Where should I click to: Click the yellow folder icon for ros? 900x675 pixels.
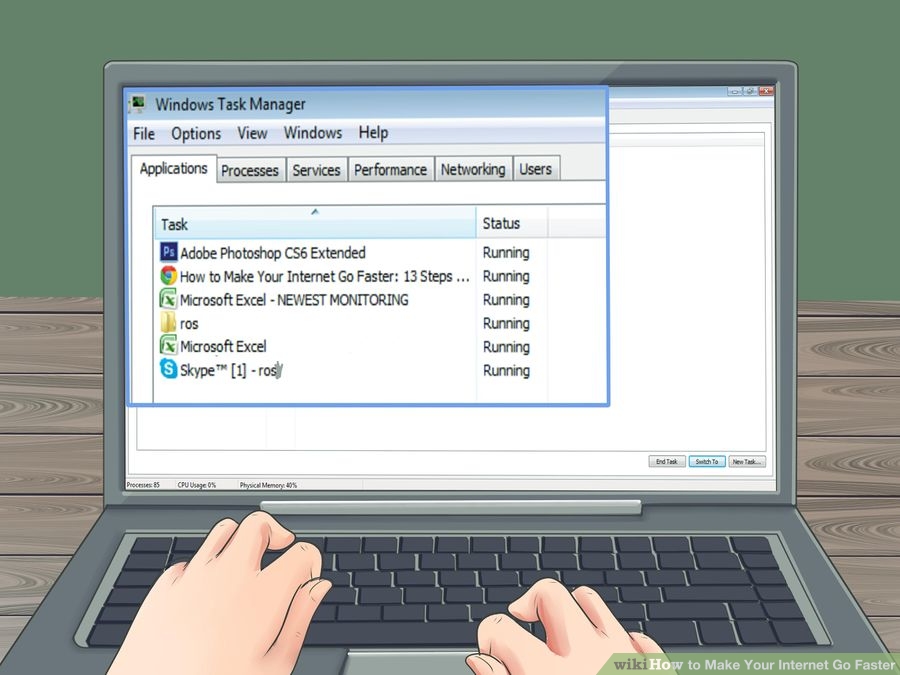point(168,323)
